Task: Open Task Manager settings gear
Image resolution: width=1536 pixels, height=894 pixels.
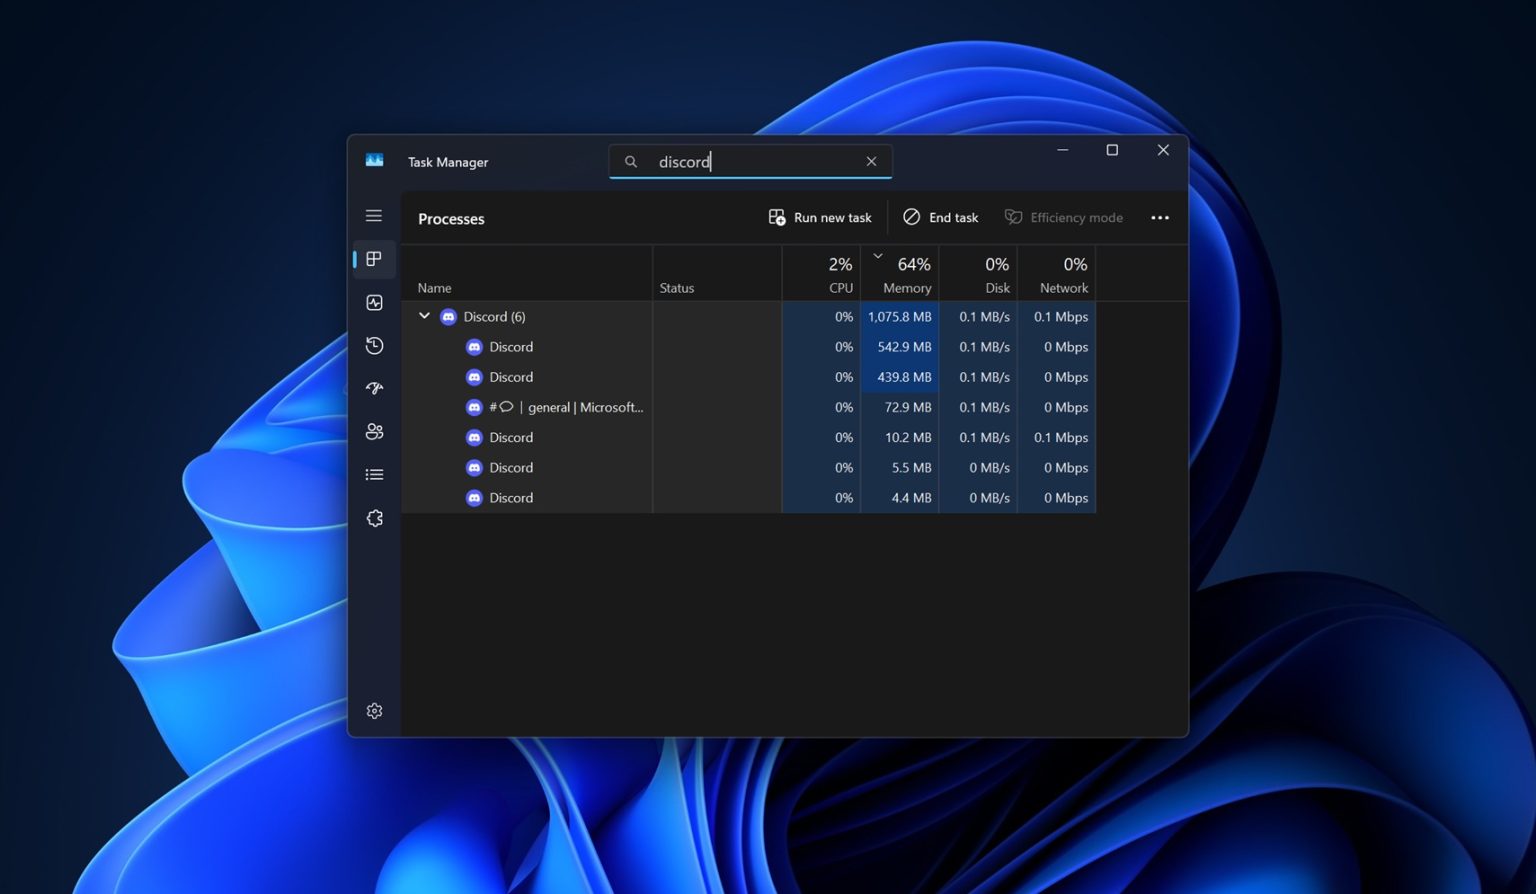Action: click(x=374, y=711)
